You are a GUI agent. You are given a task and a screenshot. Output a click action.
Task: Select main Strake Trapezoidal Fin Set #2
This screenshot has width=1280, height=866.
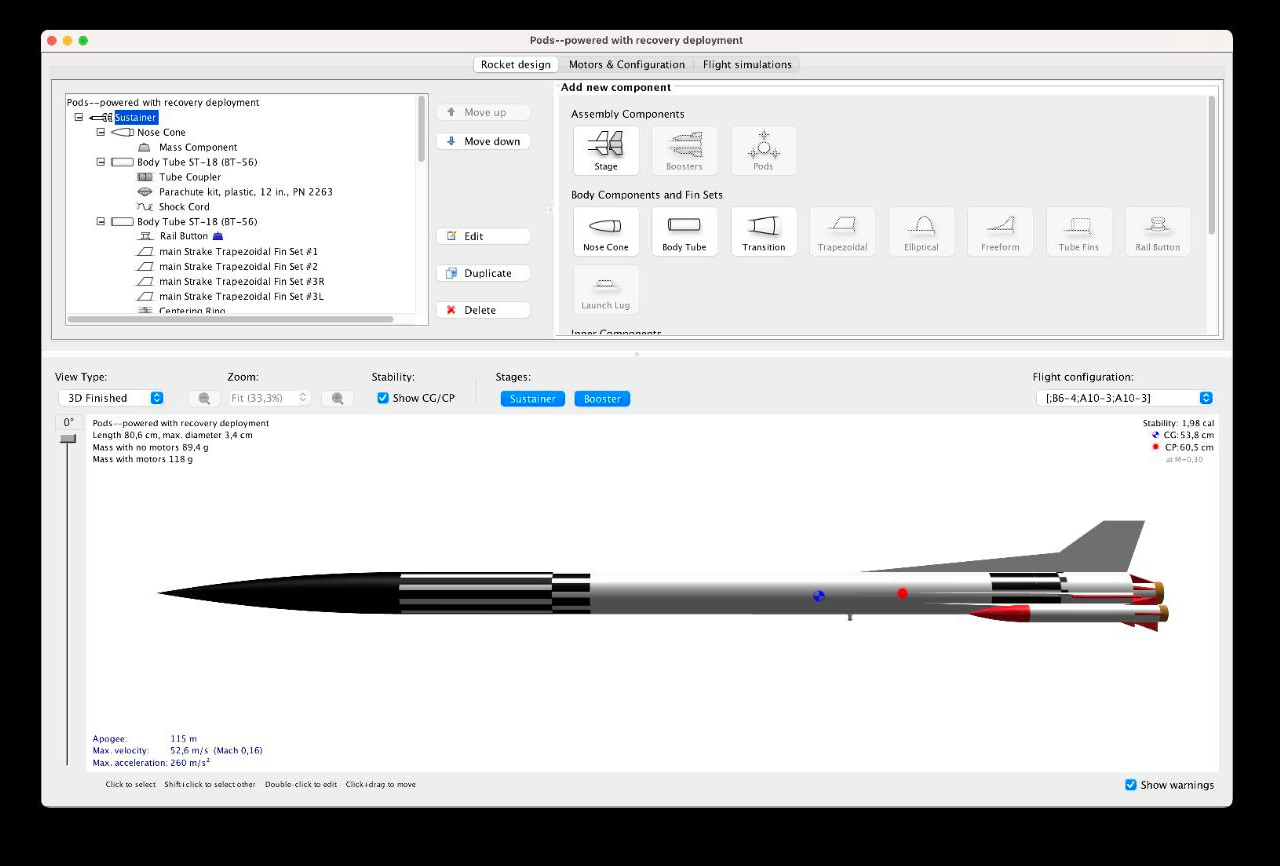point(238,266)
